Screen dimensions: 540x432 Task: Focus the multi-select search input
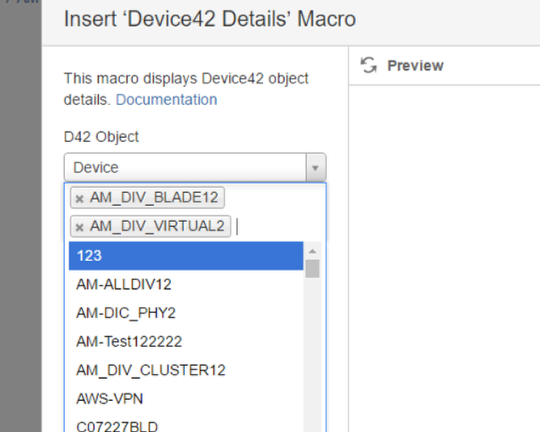coord(279,227)
